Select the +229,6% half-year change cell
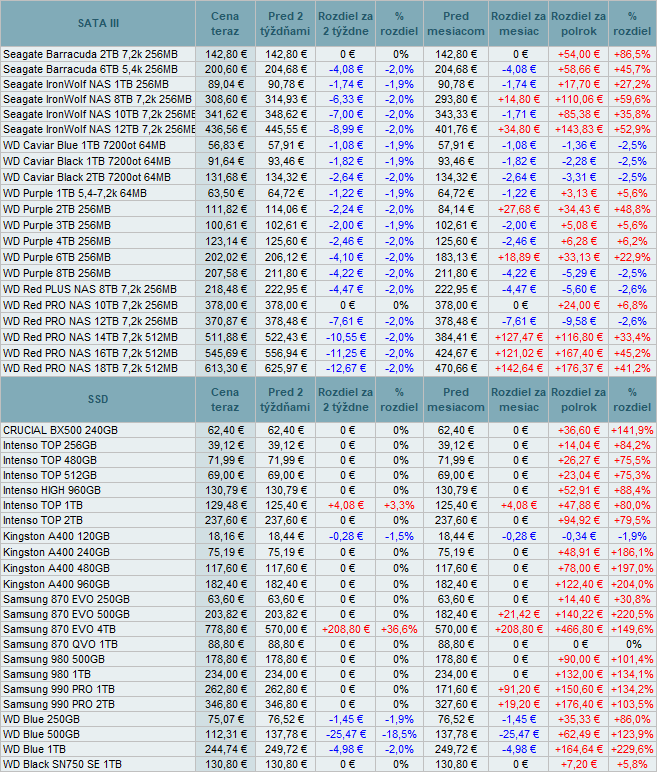Image resolution: width=657 pixels, height=772 pixels. point(631,748)
